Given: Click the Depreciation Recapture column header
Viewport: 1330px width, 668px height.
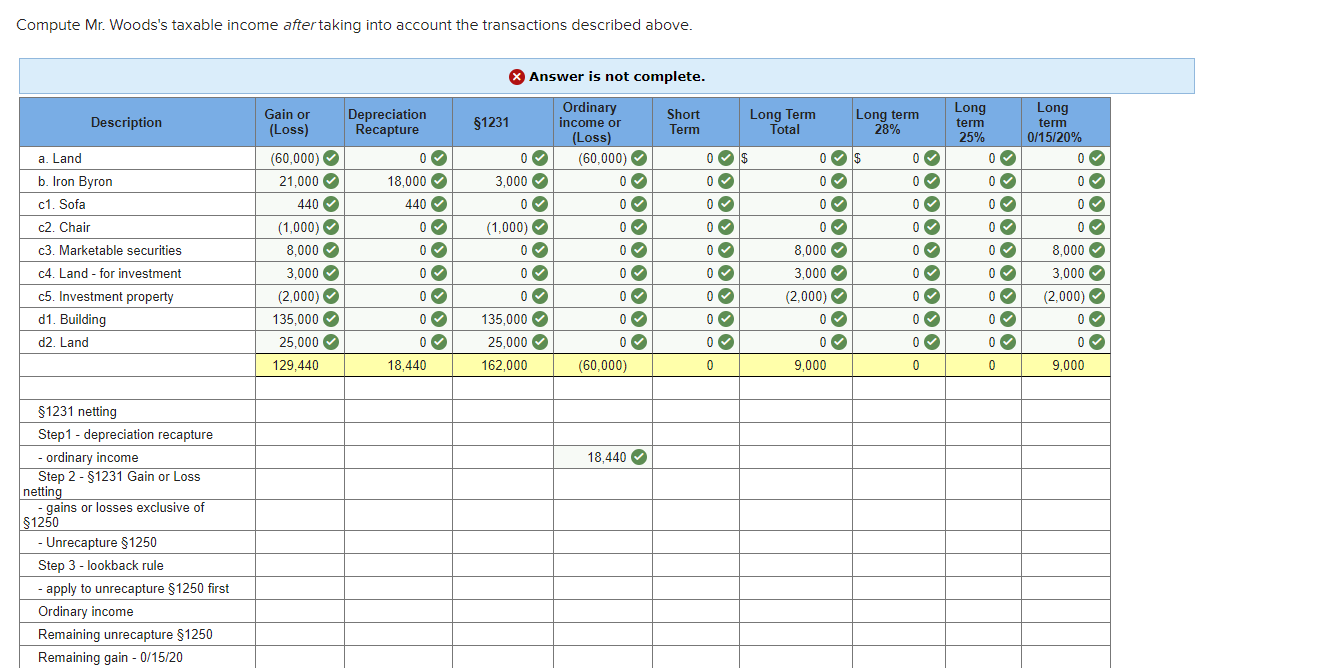Looking at the screenshot, I should click(399, 122).
